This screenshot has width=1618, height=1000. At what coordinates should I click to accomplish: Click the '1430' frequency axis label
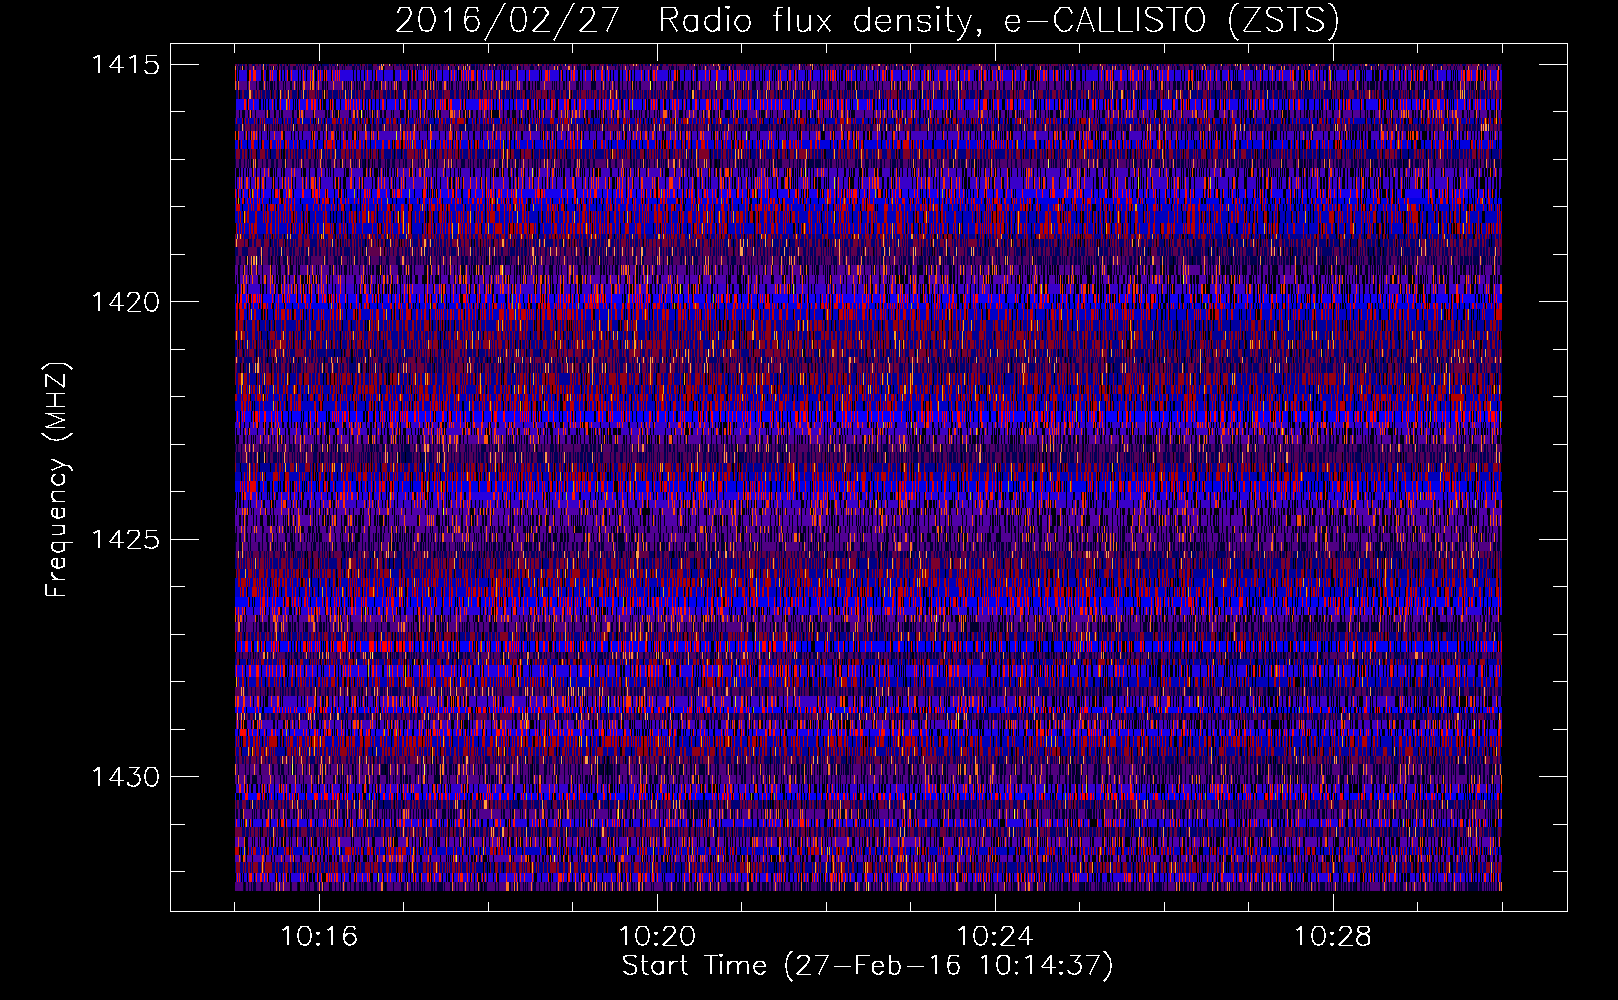125,777
